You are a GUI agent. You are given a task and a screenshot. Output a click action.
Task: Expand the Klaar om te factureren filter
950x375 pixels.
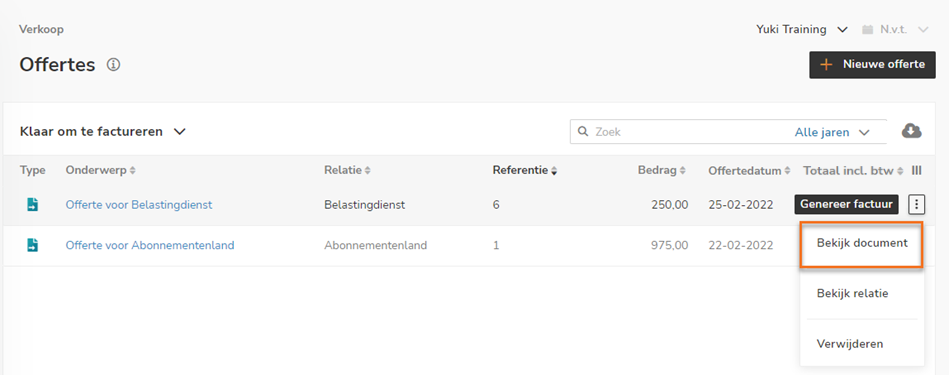coord(102,131)
